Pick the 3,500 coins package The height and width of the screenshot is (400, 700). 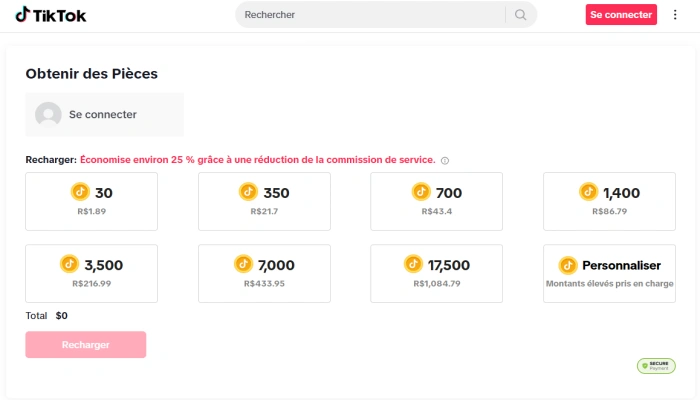91,273
